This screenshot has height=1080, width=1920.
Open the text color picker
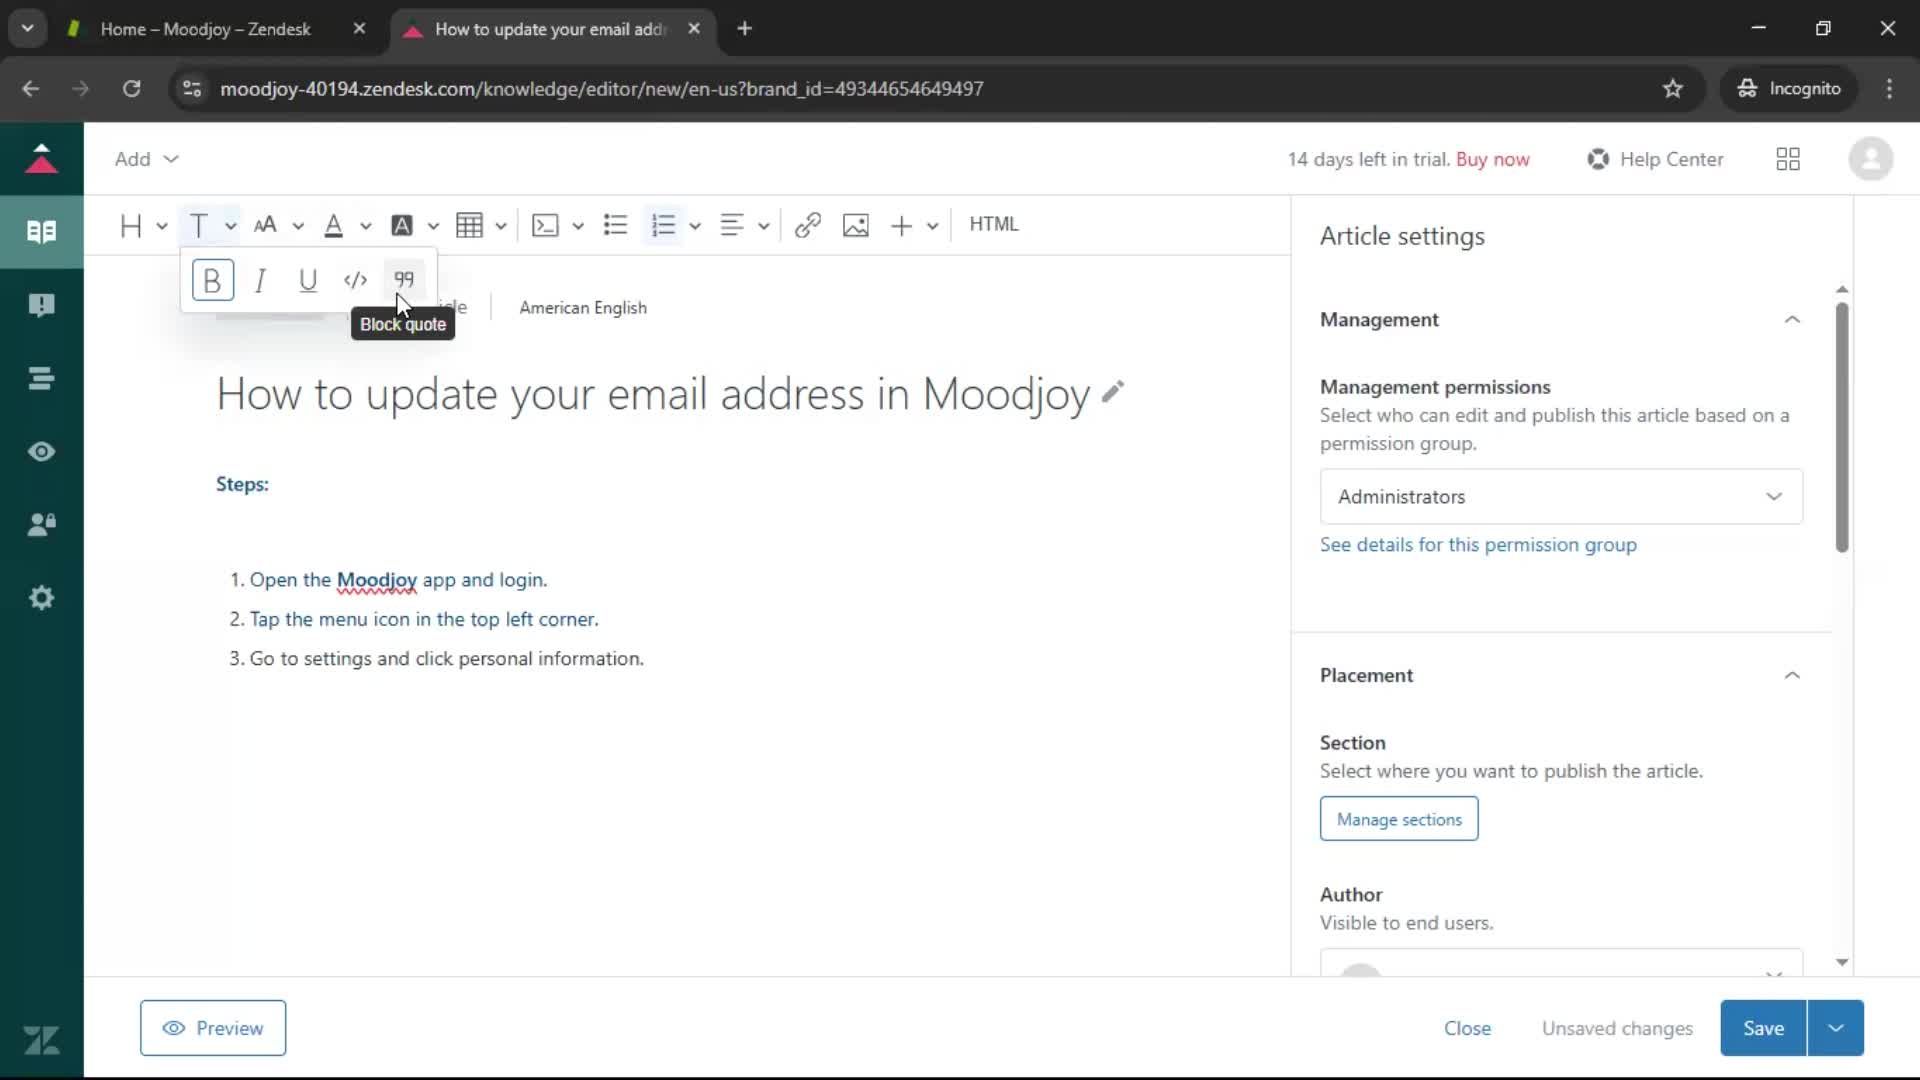[x=334, y=226]
